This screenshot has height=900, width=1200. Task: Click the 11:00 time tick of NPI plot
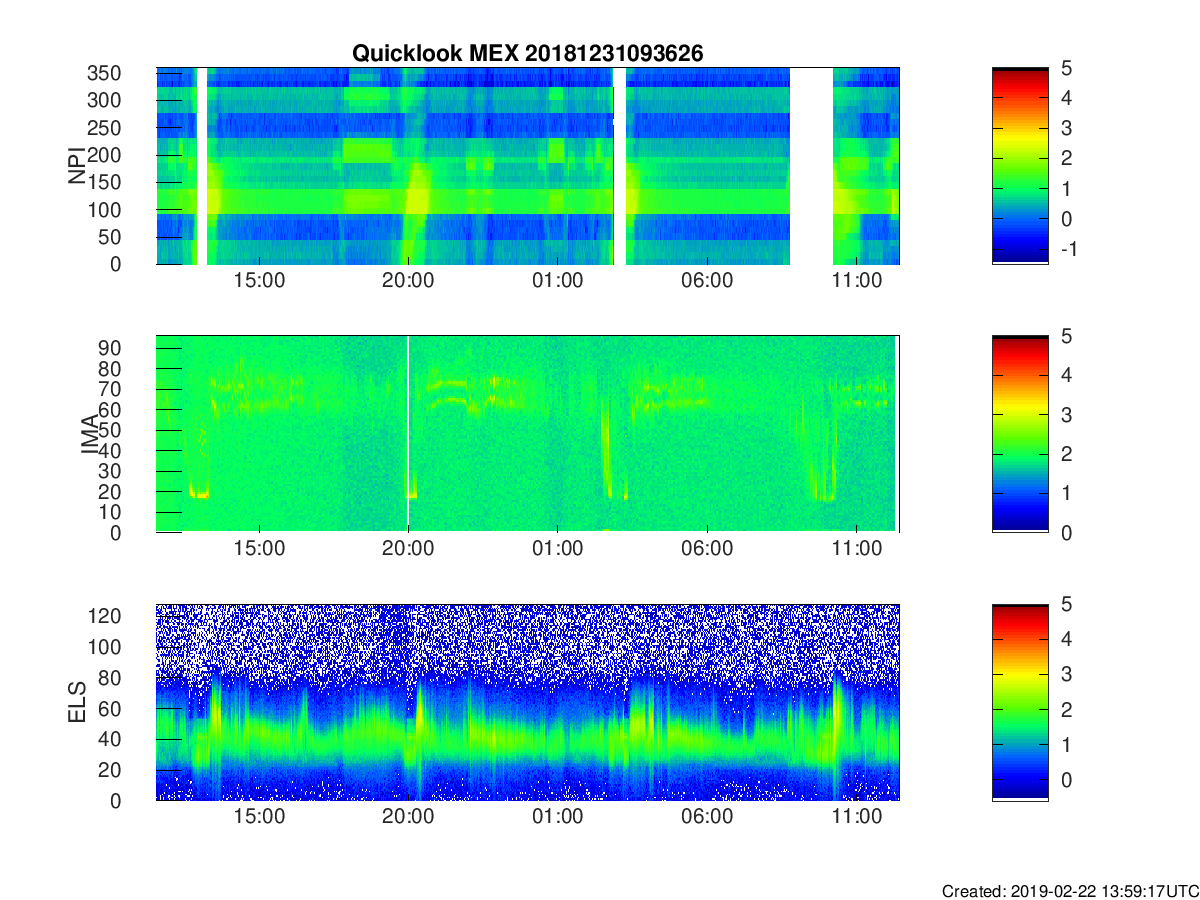[x=856, y=281]
